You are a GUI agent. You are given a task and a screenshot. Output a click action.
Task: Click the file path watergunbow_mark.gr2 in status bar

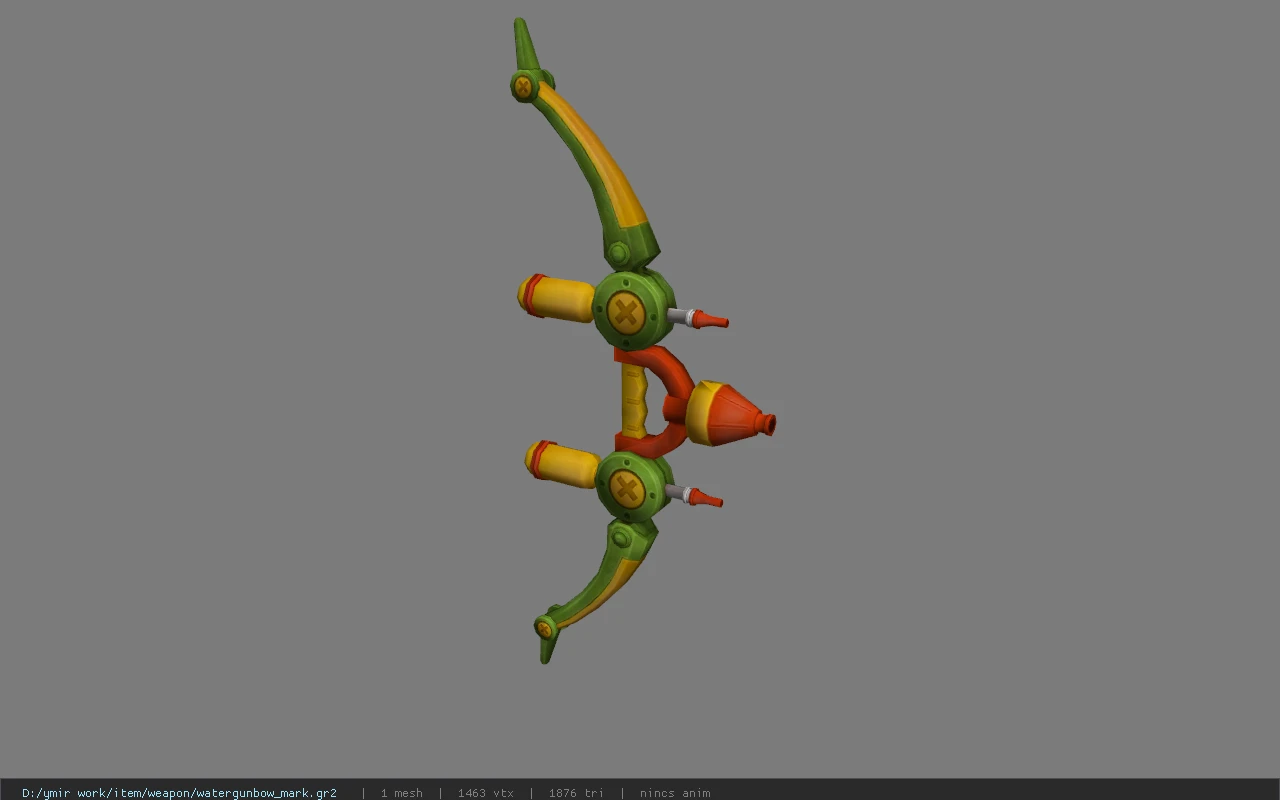[x=179, y=793]
